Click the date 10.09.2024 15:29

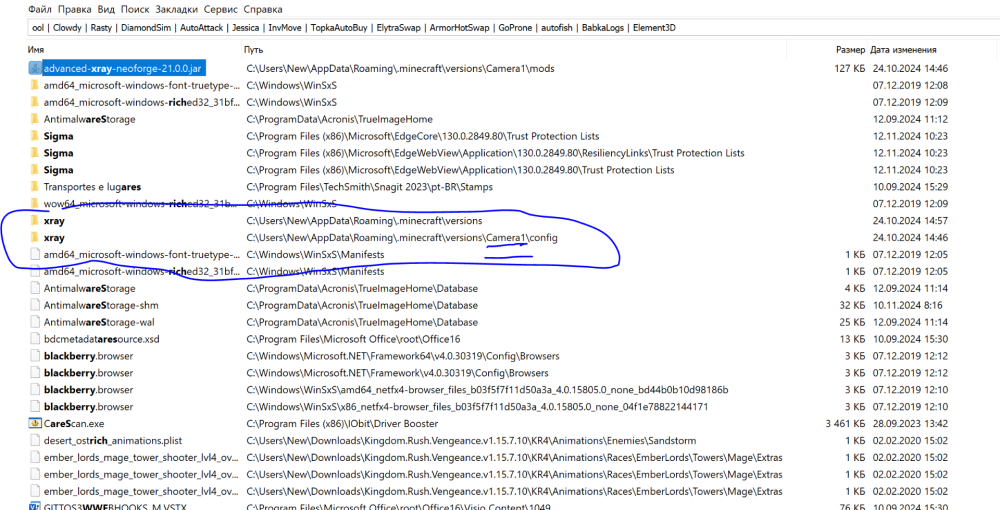coord(910,187)
